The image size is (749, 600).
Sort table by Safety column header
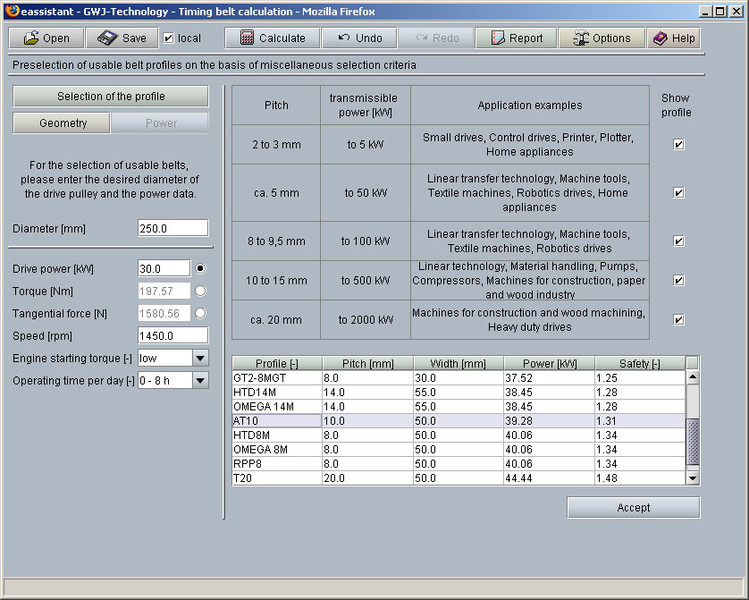(639, 363)
